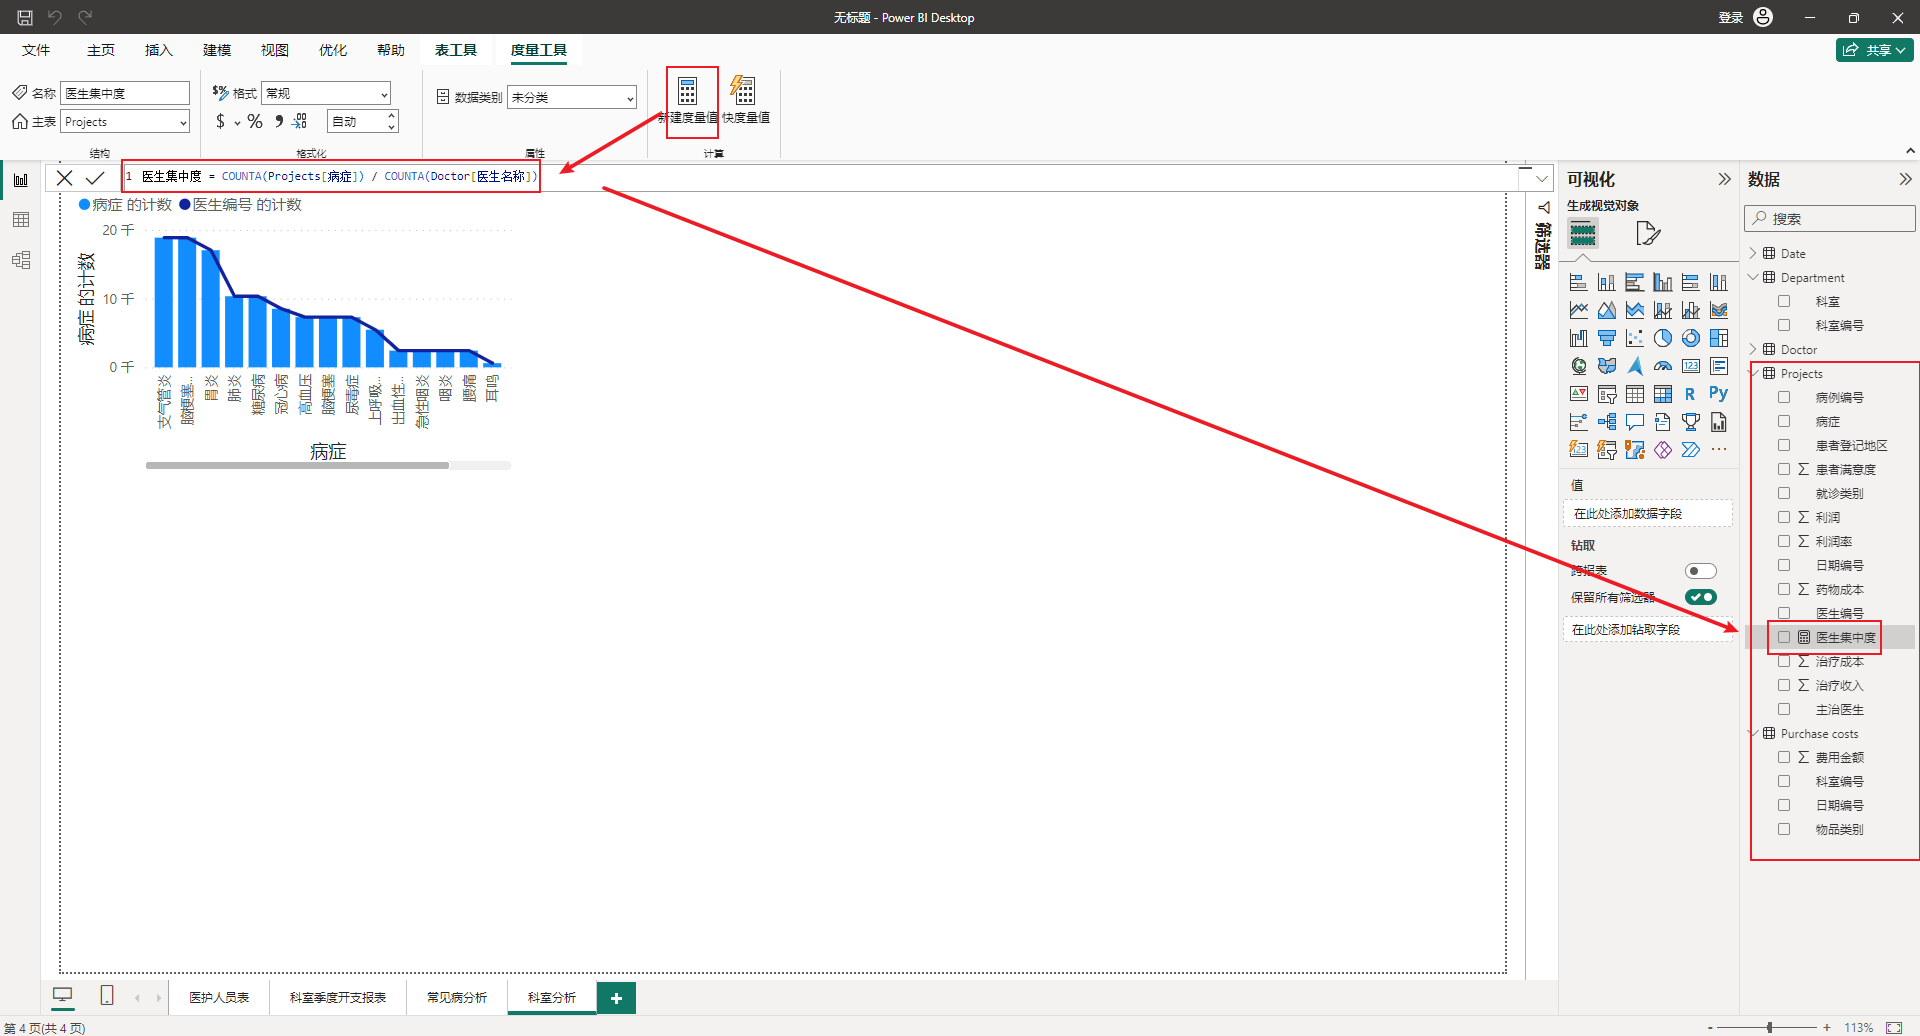Toggle the 跨报表 drillthrough switch
The image size is (1920, 1036).
click(1700, 571)
